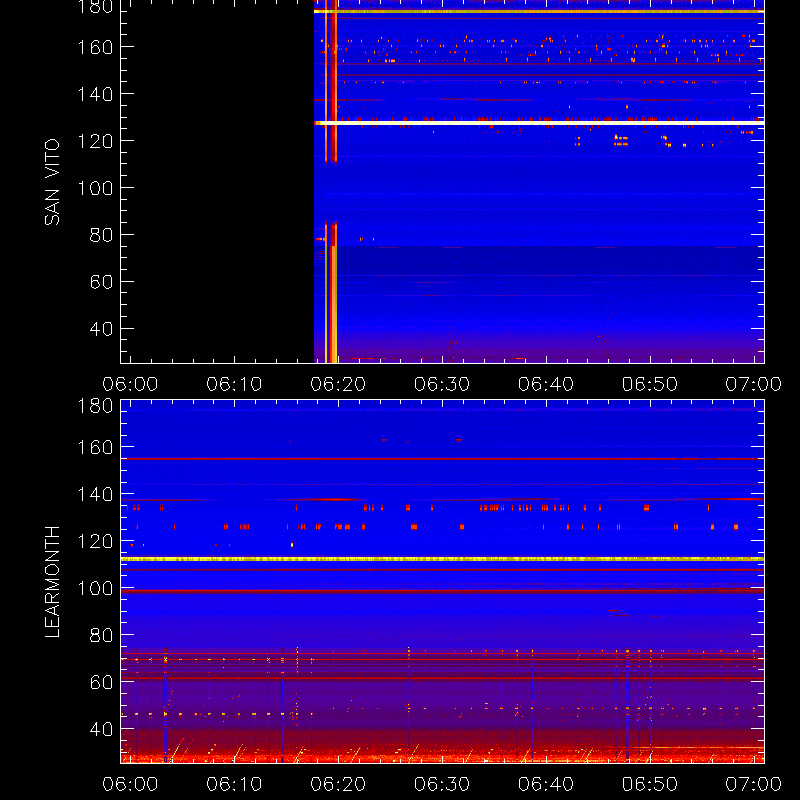Select the 80 tick label on San Vito axis
Image resolution: width=800 pixels, height=800 pixels.
click(101, 235)
